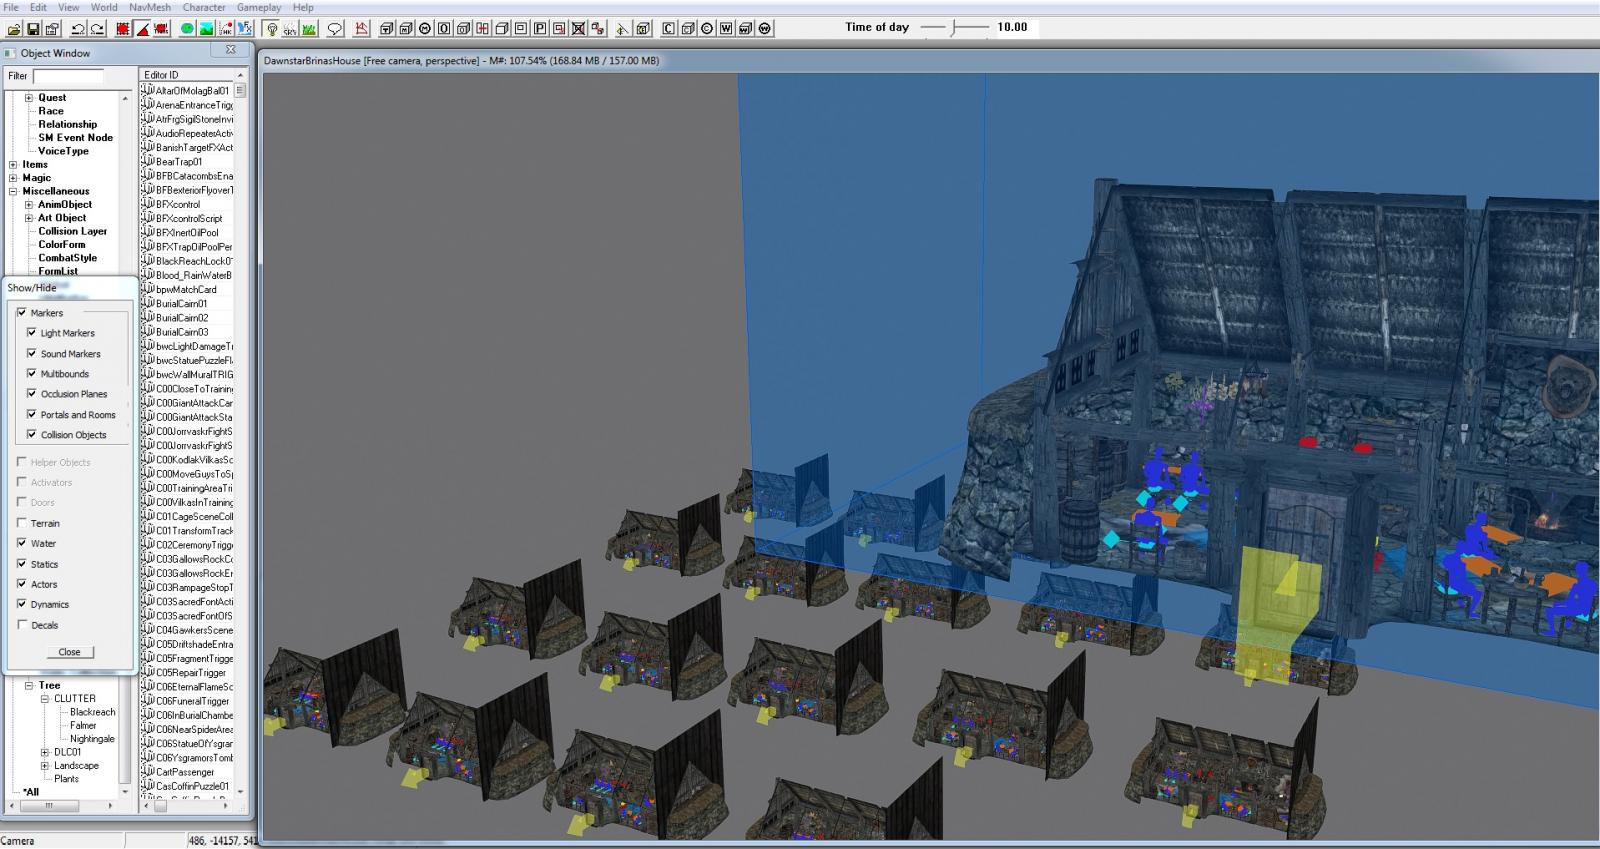Open the Gameplay menu
Screen dimensions: 1600x849
[259, 7]
